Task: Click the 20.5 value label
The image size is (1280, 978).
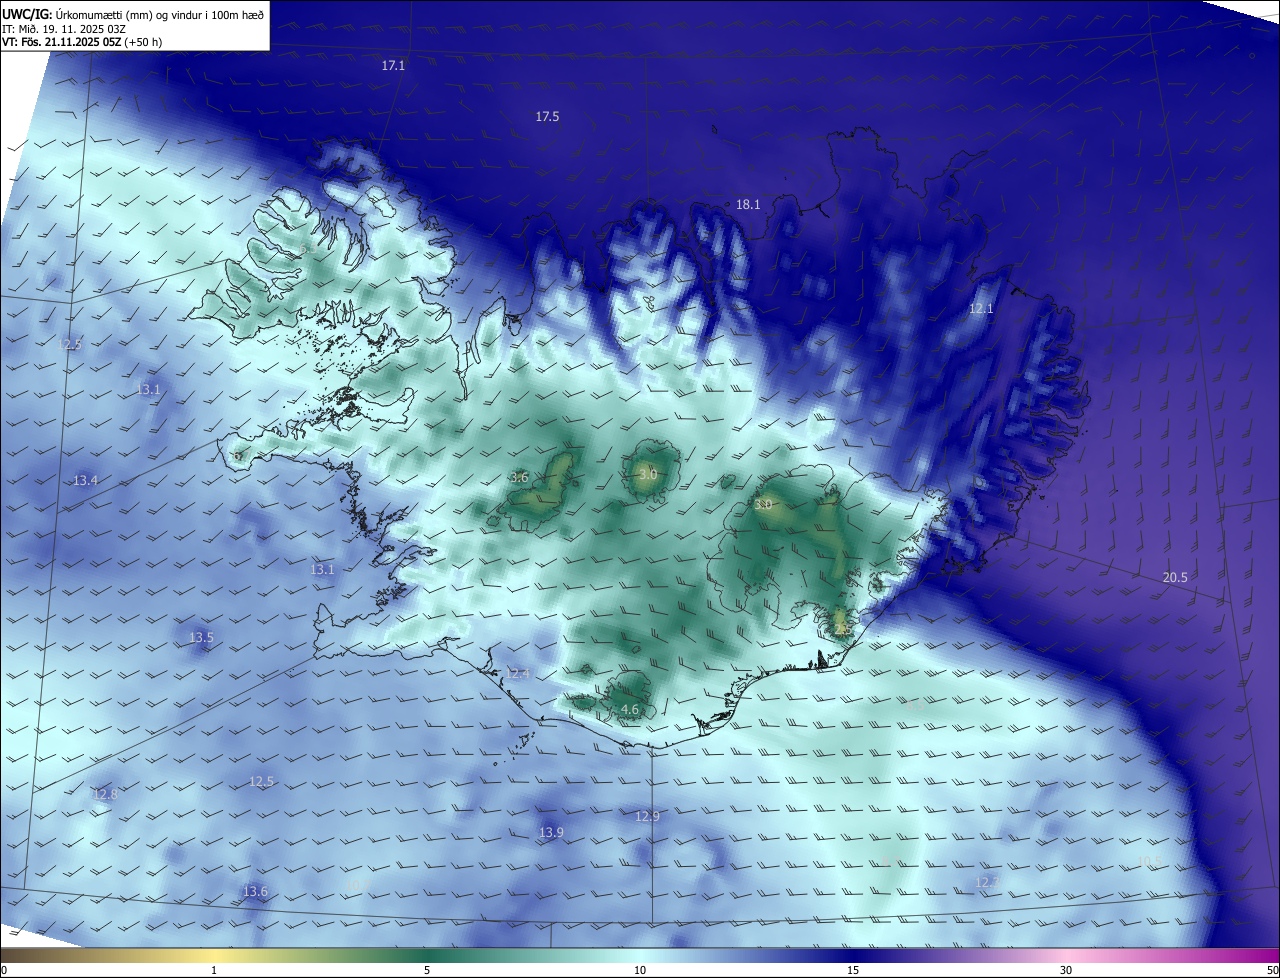Action: click(x=1175, y=577)
